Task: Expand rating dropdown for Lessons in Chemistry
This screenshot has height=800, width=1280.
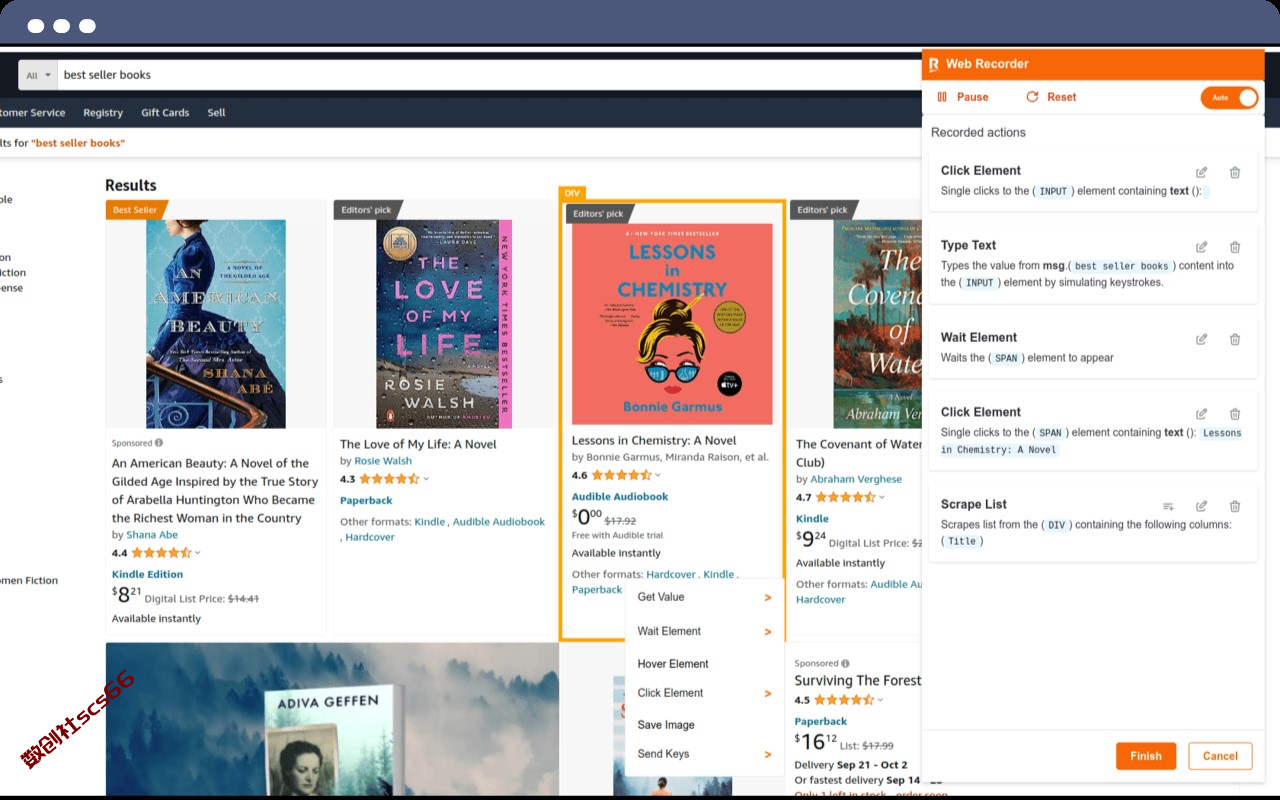Action: 658,475
